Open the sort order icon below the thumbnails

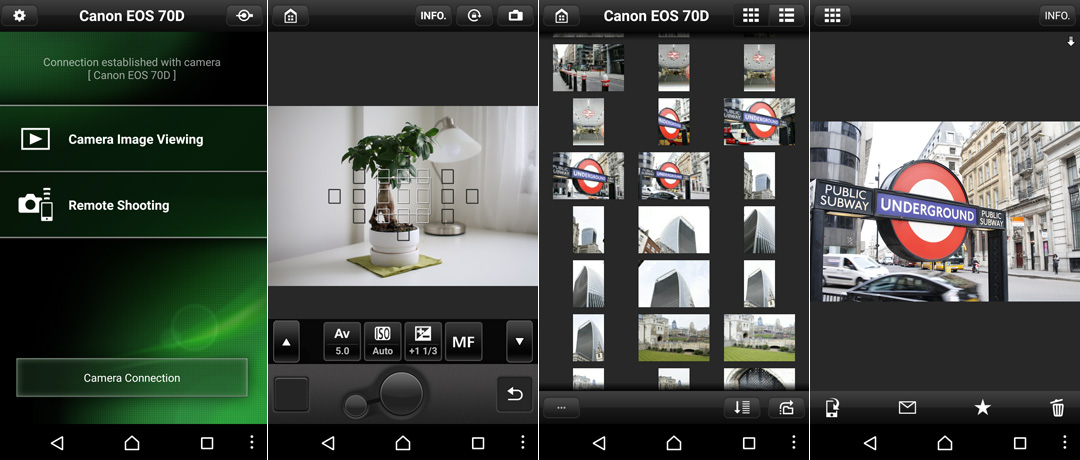[741, 407]
